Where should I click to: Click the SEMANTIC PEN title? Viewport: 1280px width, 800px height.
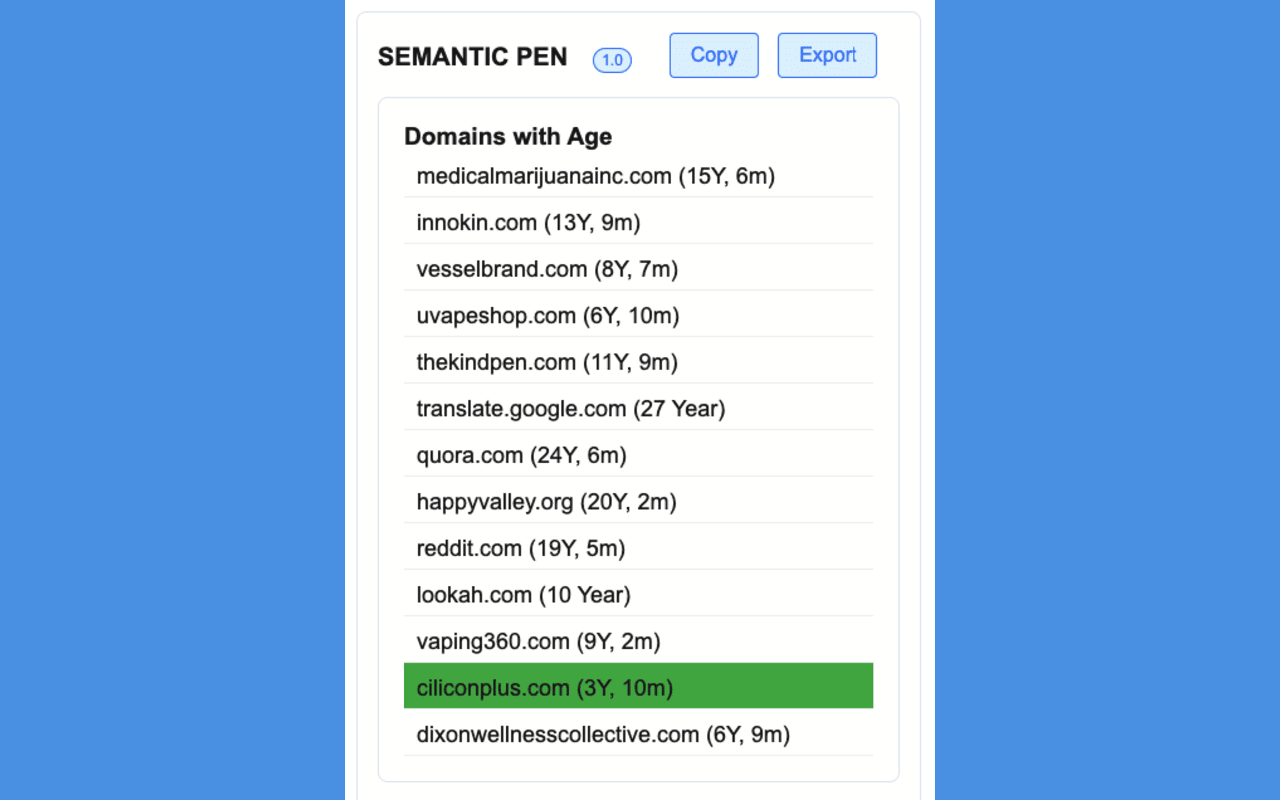click(472, 57)
